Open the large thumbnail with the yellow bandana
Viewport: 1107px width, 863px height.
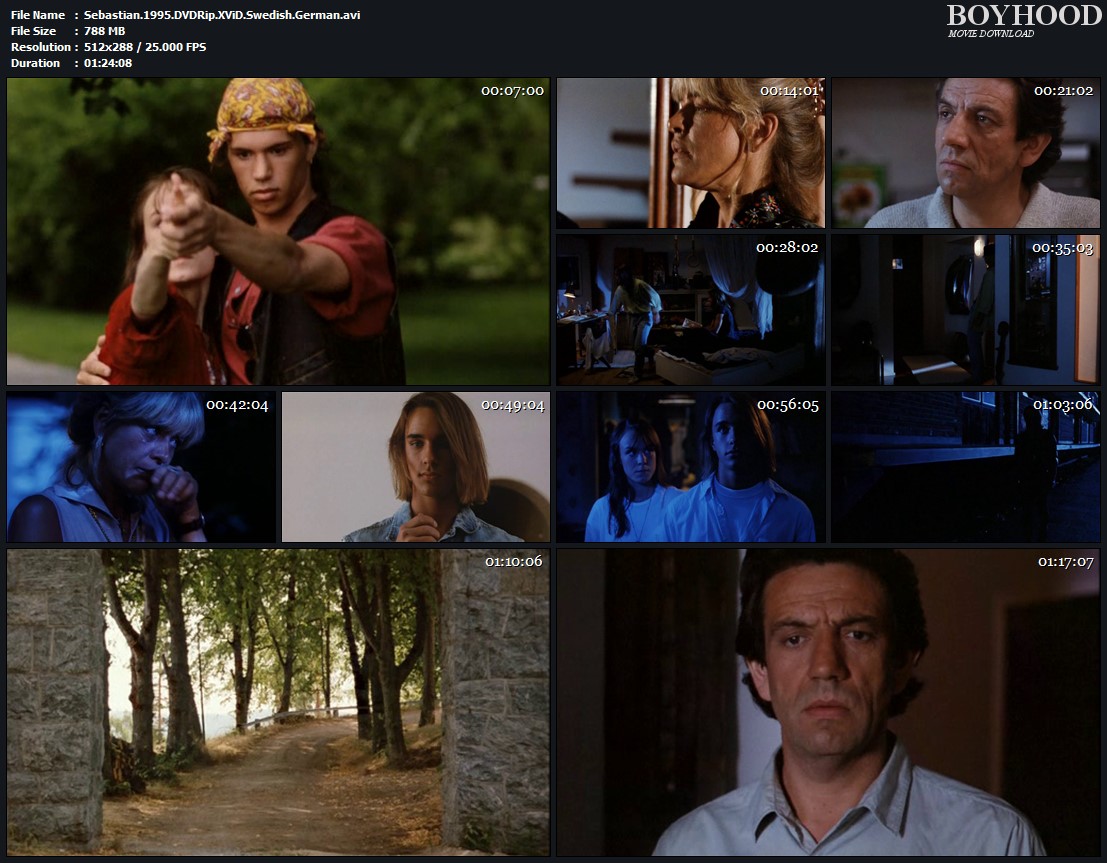point(278,232)
